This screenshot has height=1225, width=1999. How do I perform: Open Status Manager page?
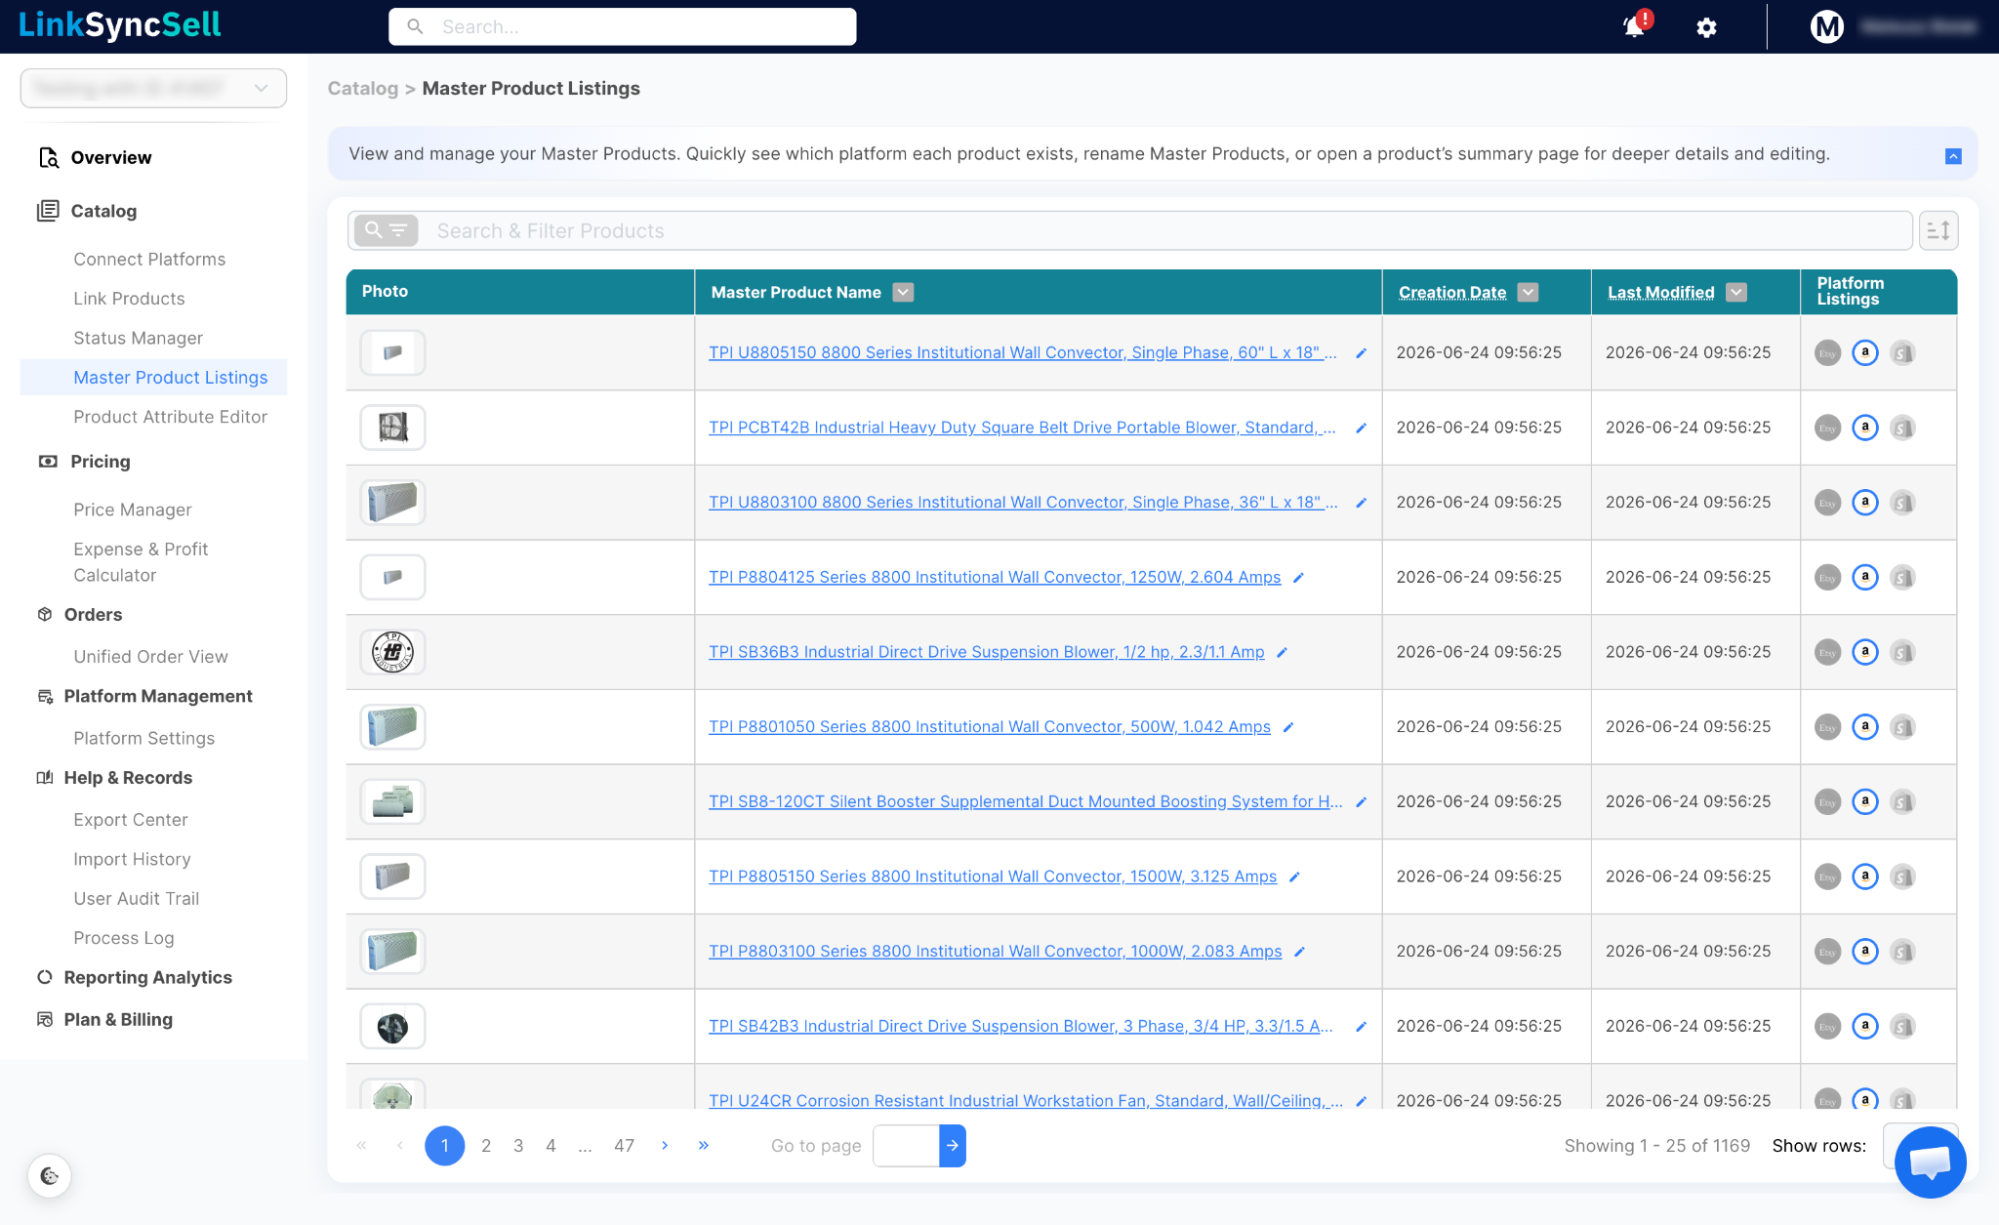coord(138,338)
